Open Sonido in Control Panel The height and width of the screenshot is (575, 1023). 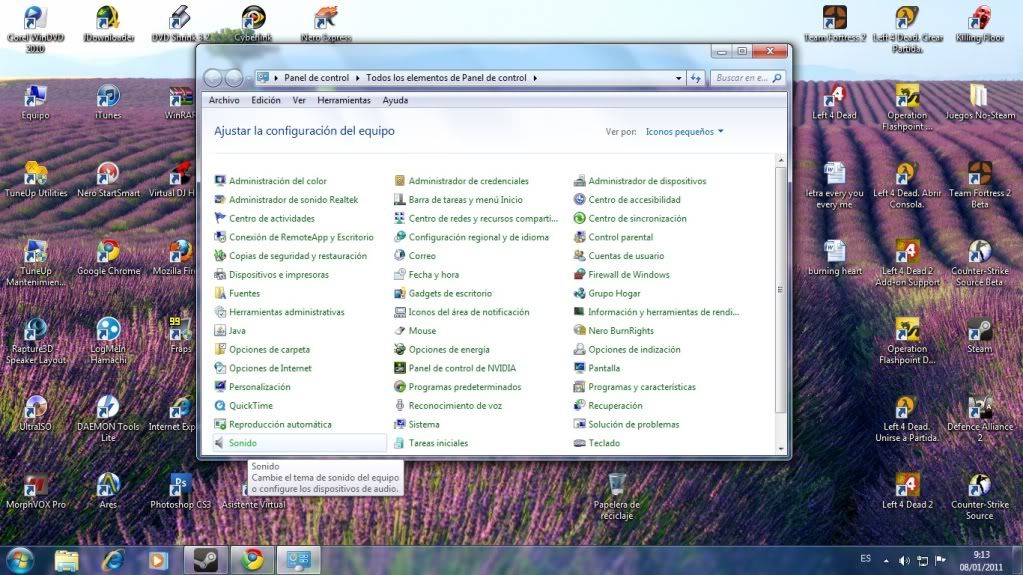(243, 443)
